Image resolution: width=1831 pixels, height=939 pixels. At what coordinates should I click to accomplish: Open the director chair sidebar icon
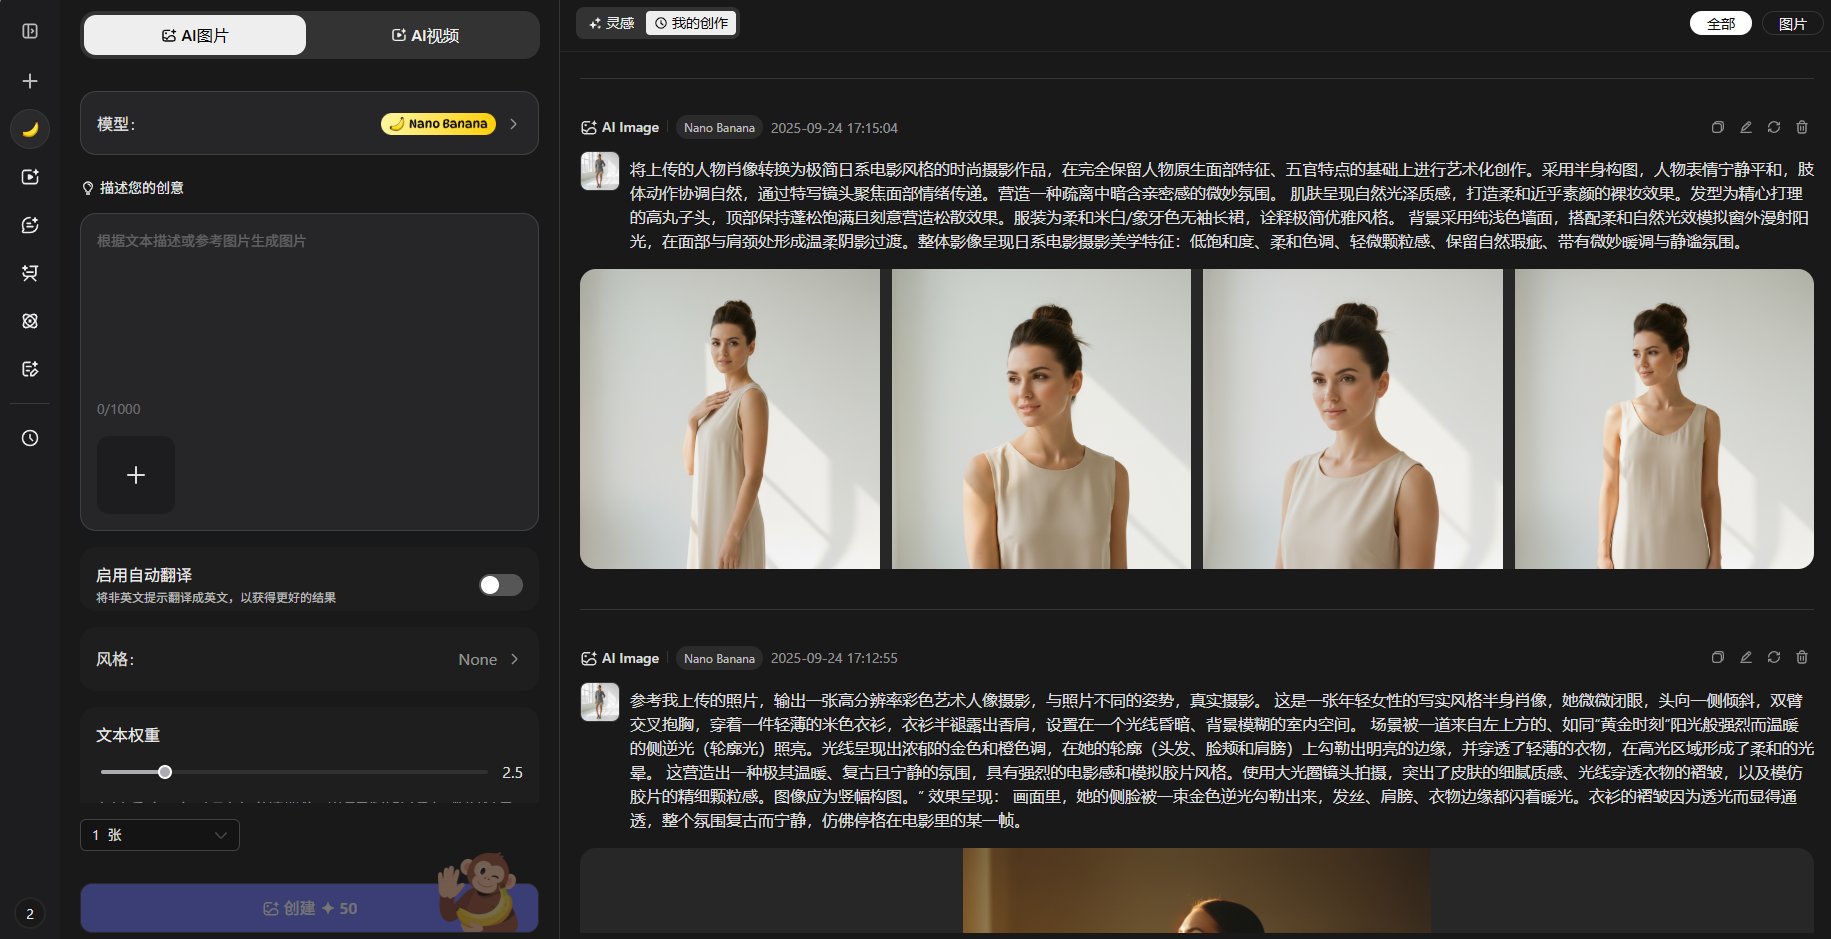[x=30, y=273]
